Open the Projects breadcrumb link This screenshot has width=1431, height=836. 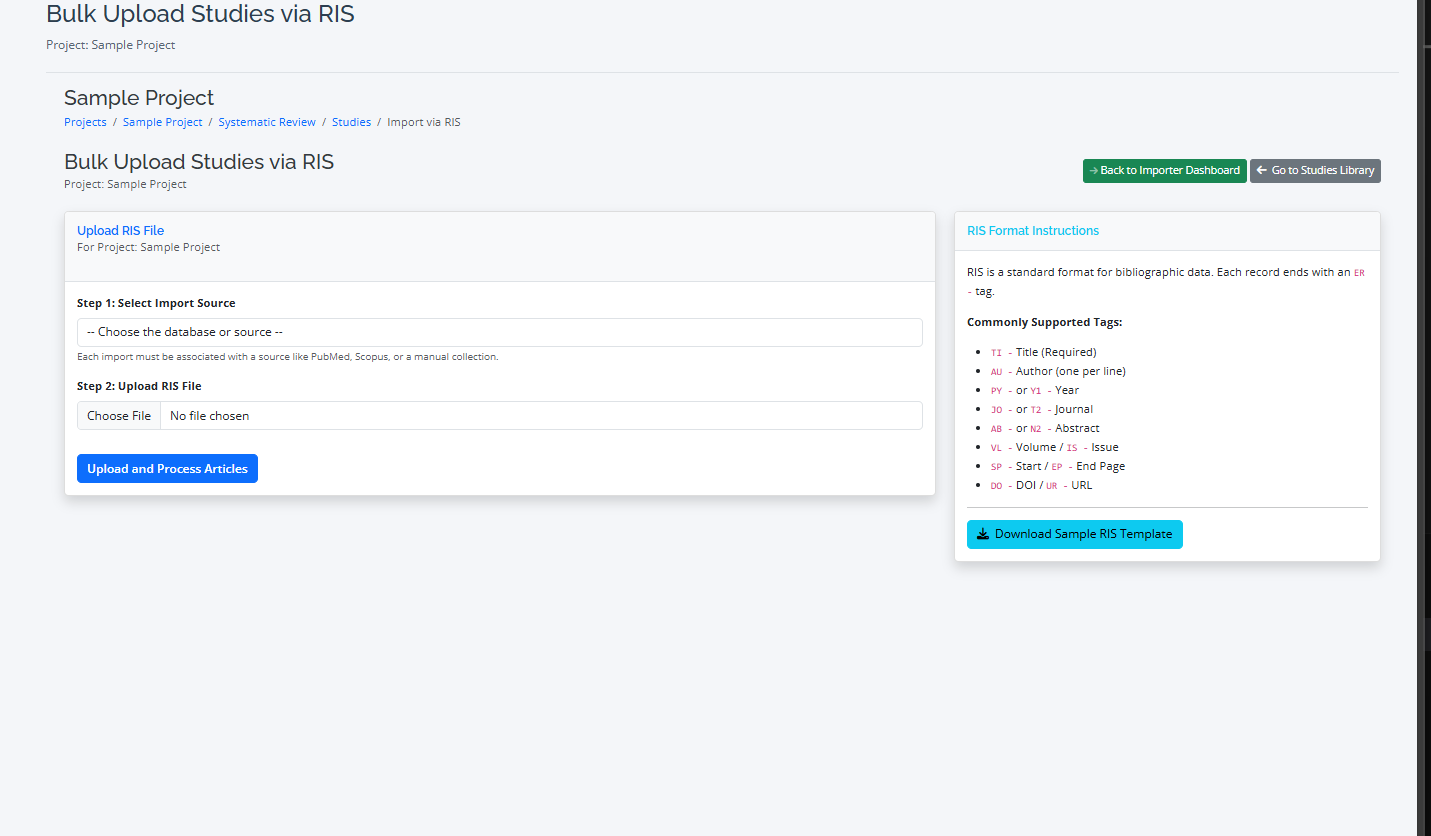[85, 122]
